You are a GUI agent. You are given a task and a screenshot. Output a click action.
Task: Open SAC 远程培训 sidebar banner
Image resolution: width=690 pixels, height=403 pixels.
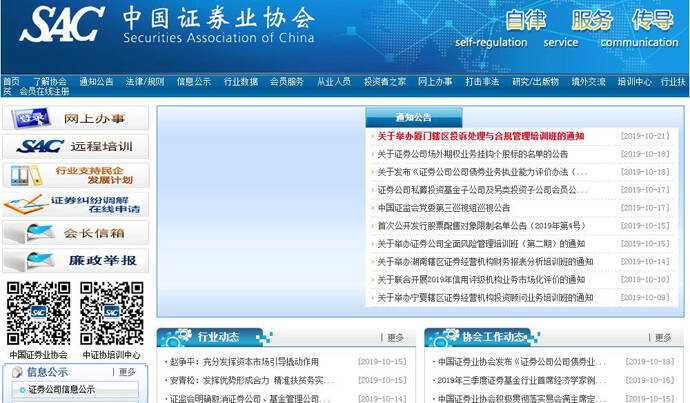click(x=76, y=147)
